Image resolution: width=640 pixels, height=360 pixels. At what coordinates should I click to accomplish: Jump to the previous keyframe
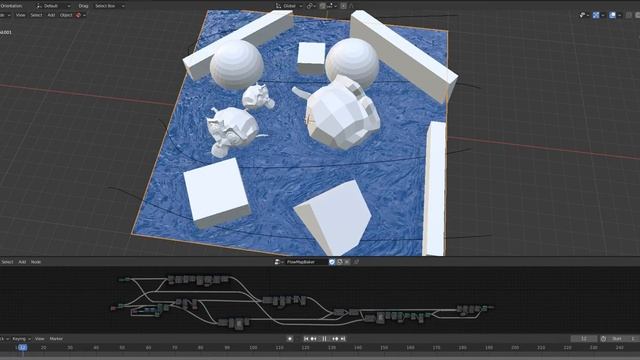pos(313,339)
